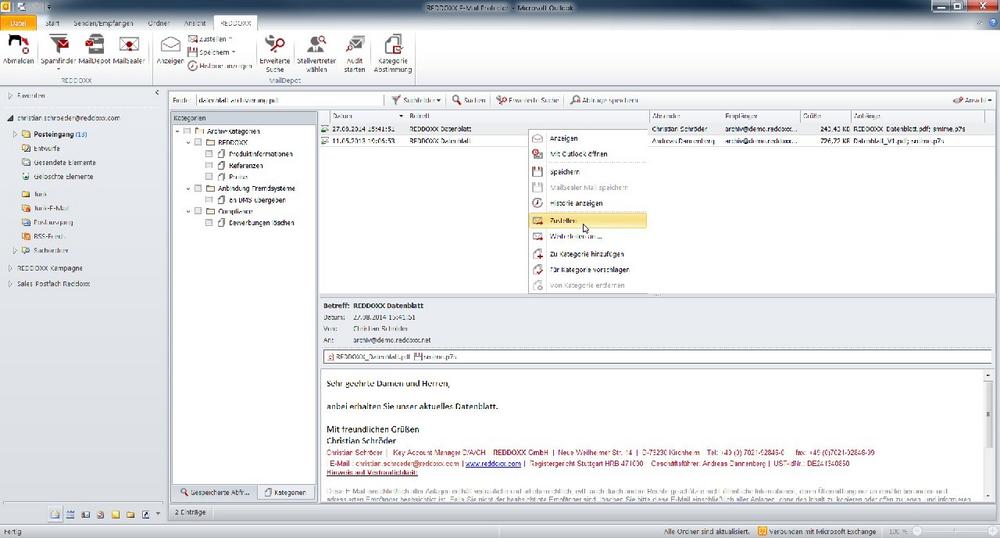Click the smime.p7s attachment in preview
This screenshot has height=538, width=1000.
click(436, 357)
